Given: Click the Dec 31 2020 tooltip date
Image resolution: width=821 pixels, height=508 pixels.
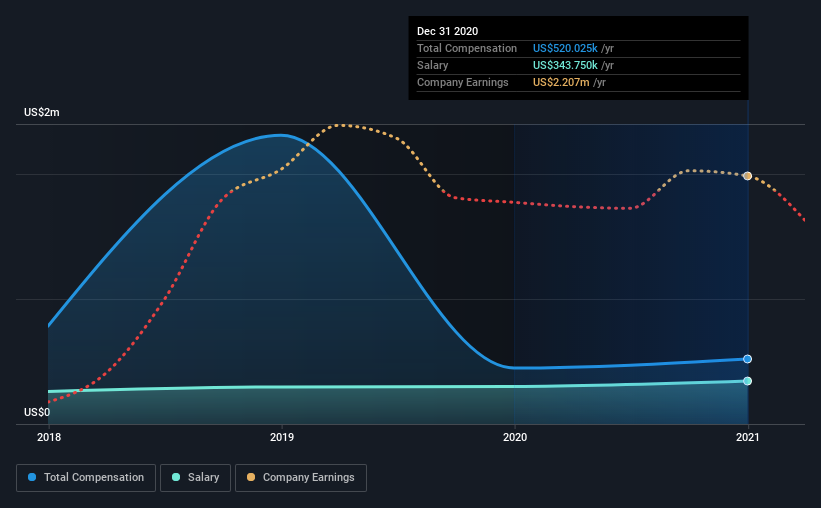Looking at the screenshot, I should click(447, 31).
